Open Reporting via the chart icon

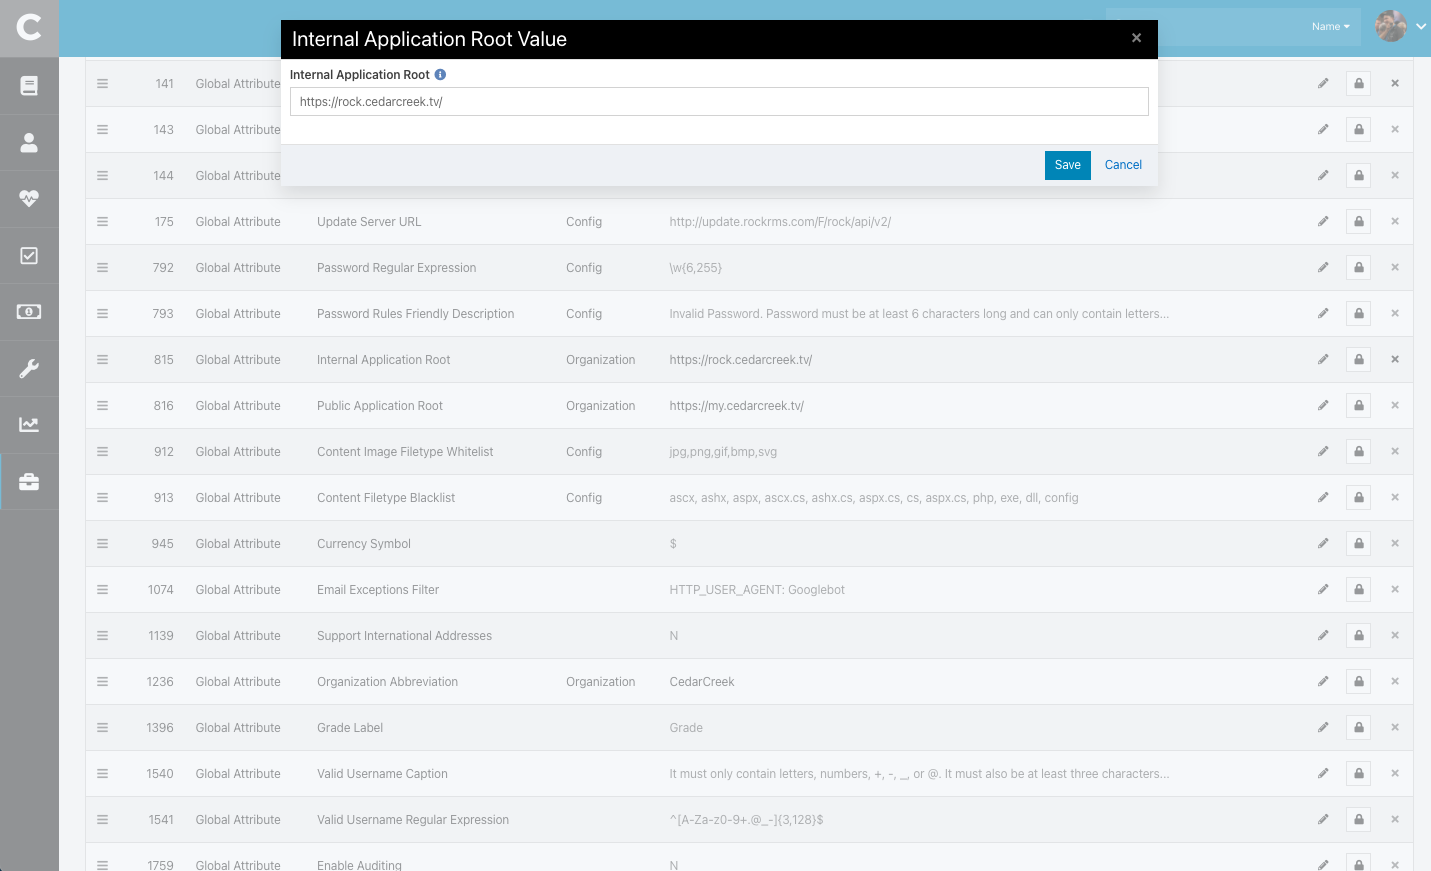point(29,424)
